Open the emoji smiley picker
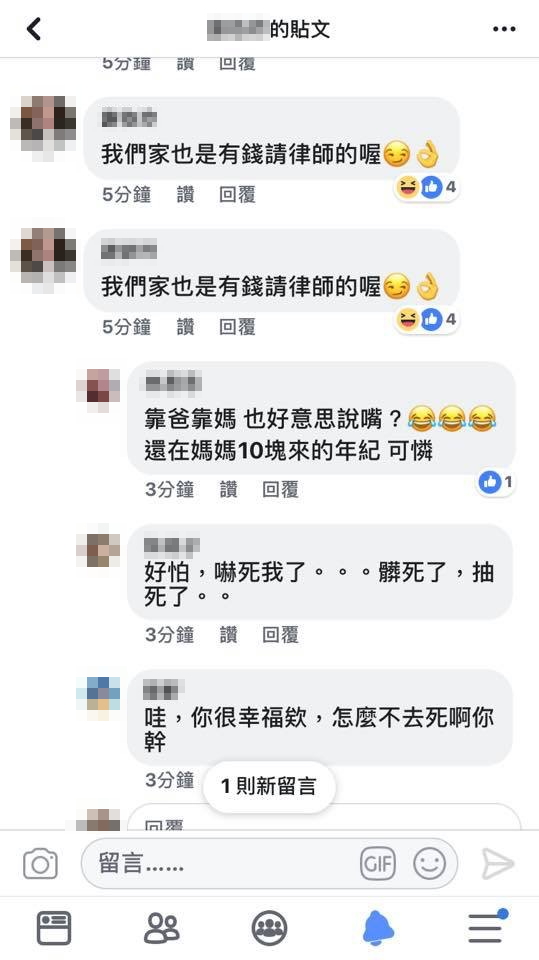539x960 pixels. click(x=429, y=864)
